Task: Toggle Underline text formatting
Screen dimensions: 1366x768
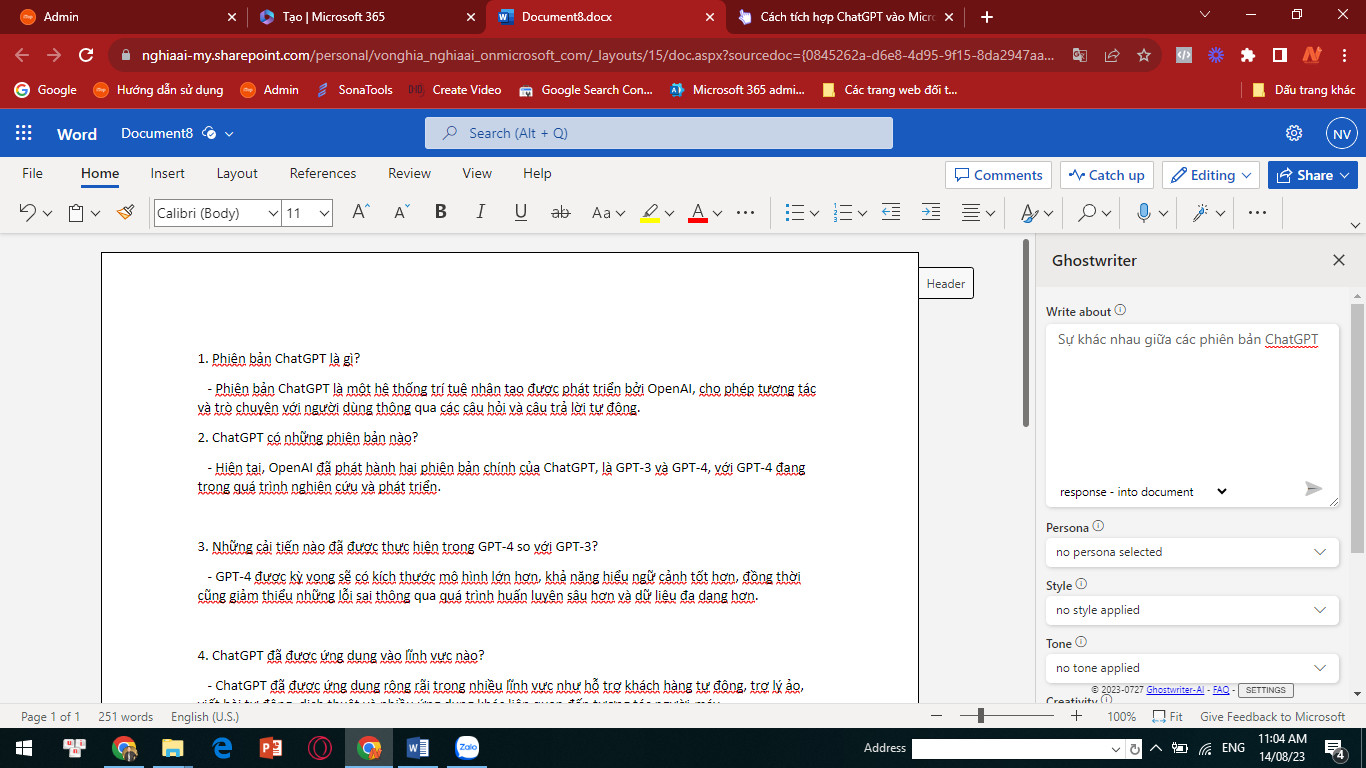Action: tap(520, 213)
